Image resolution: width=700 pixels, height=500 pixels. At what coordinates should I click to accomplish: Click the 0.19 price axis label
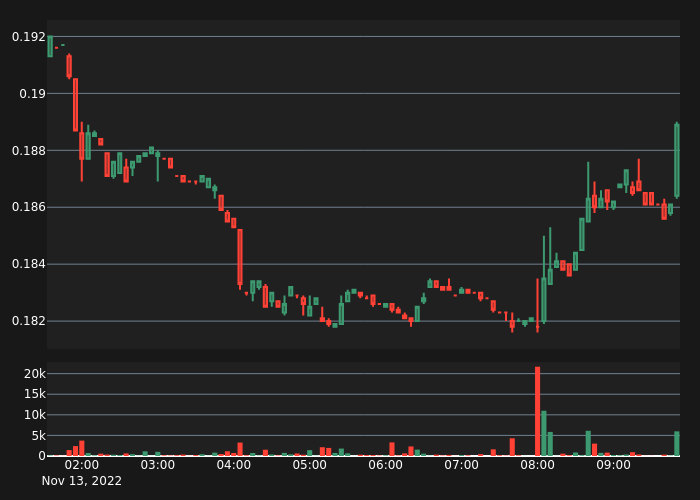point(32,94)
